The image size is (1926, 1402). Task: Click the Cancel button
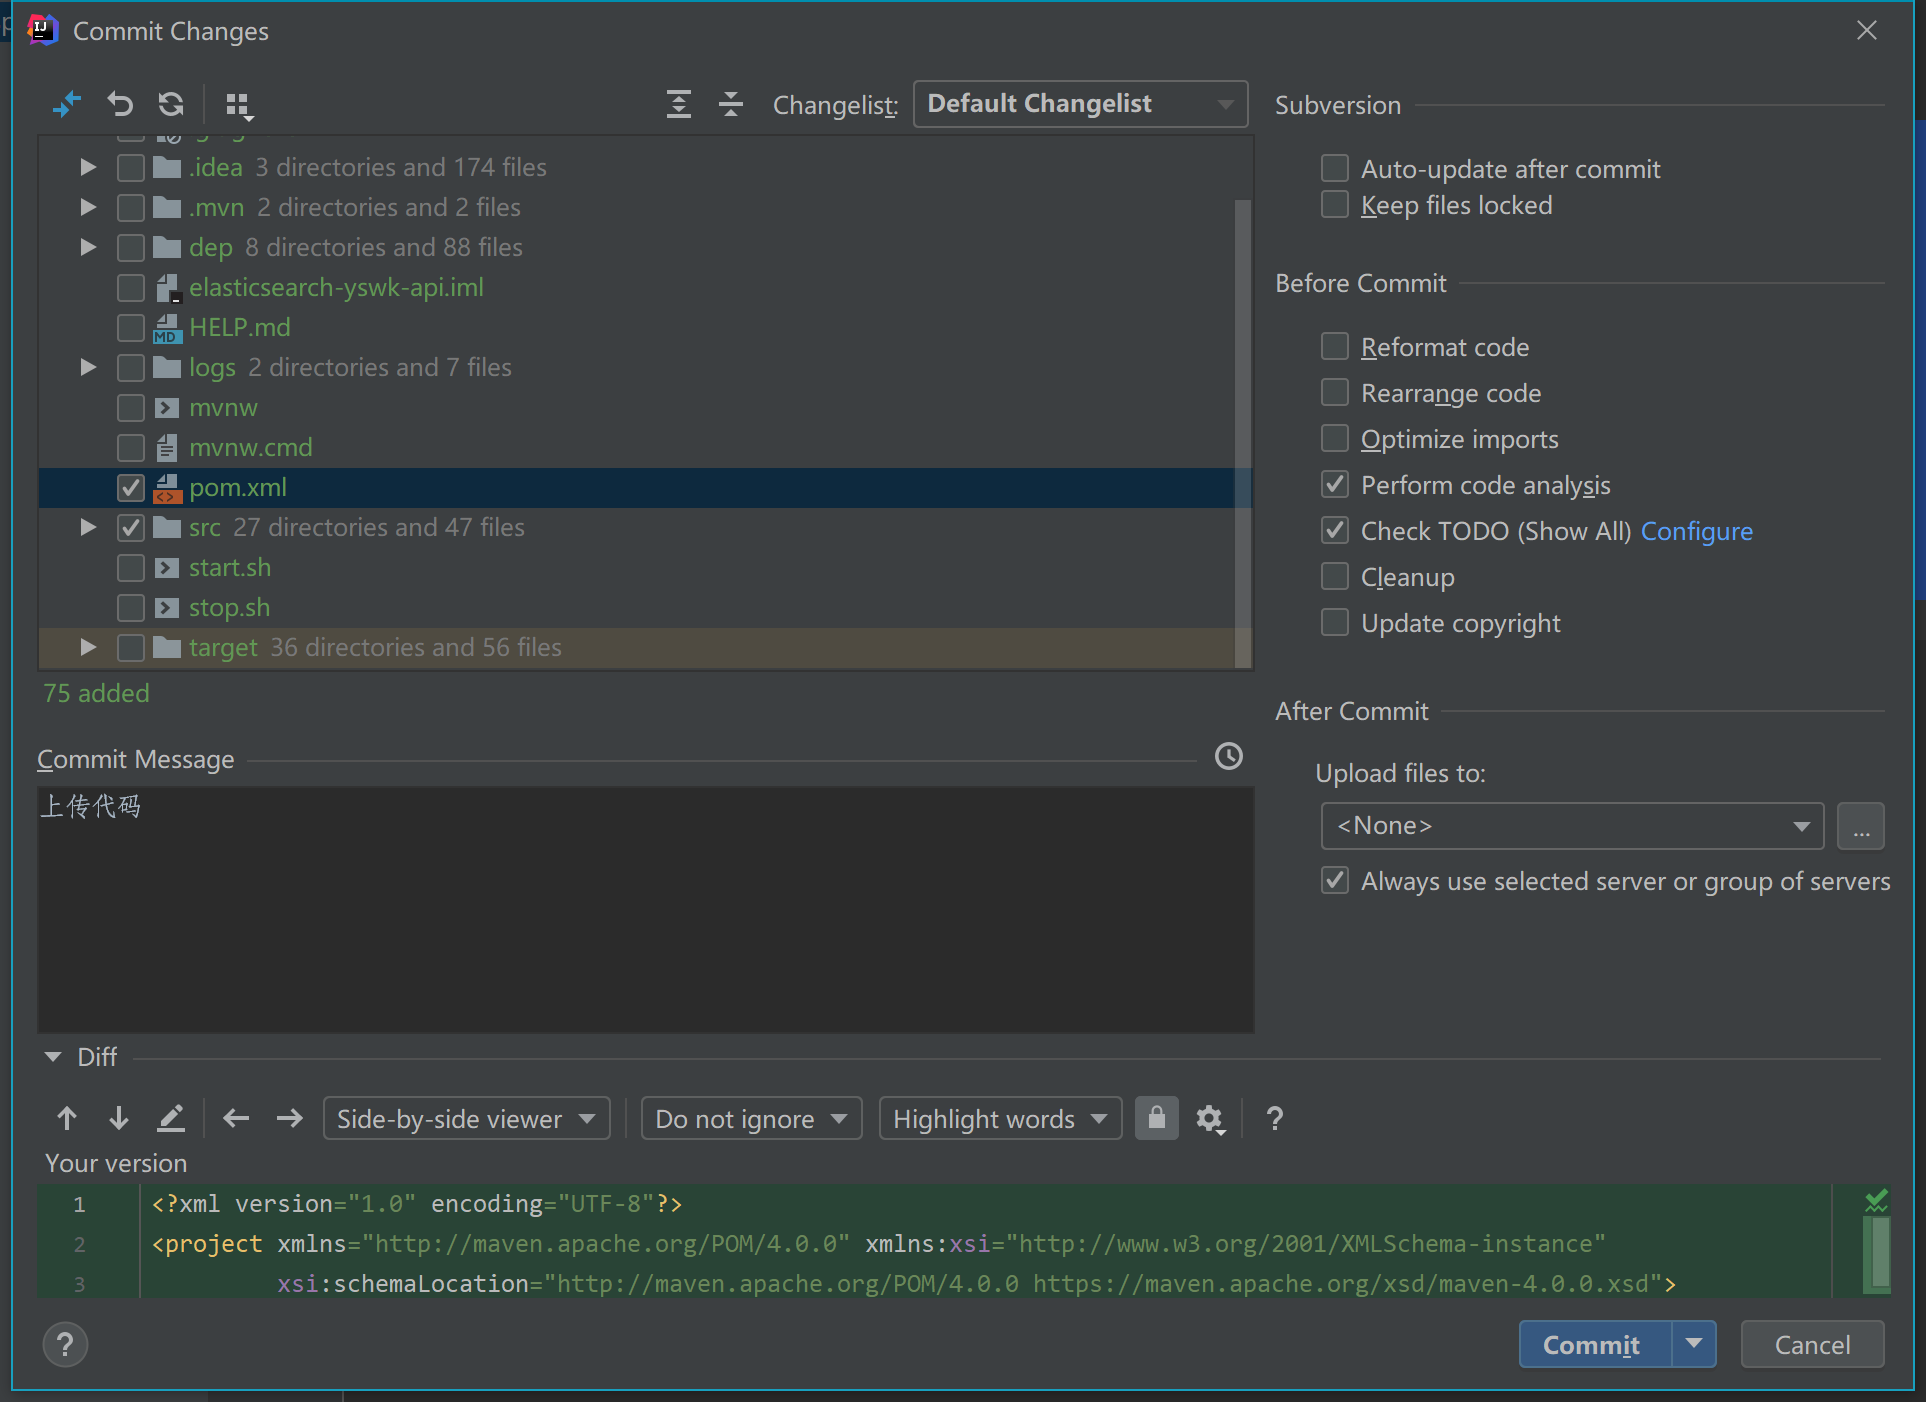(x=1812, y=1344)
